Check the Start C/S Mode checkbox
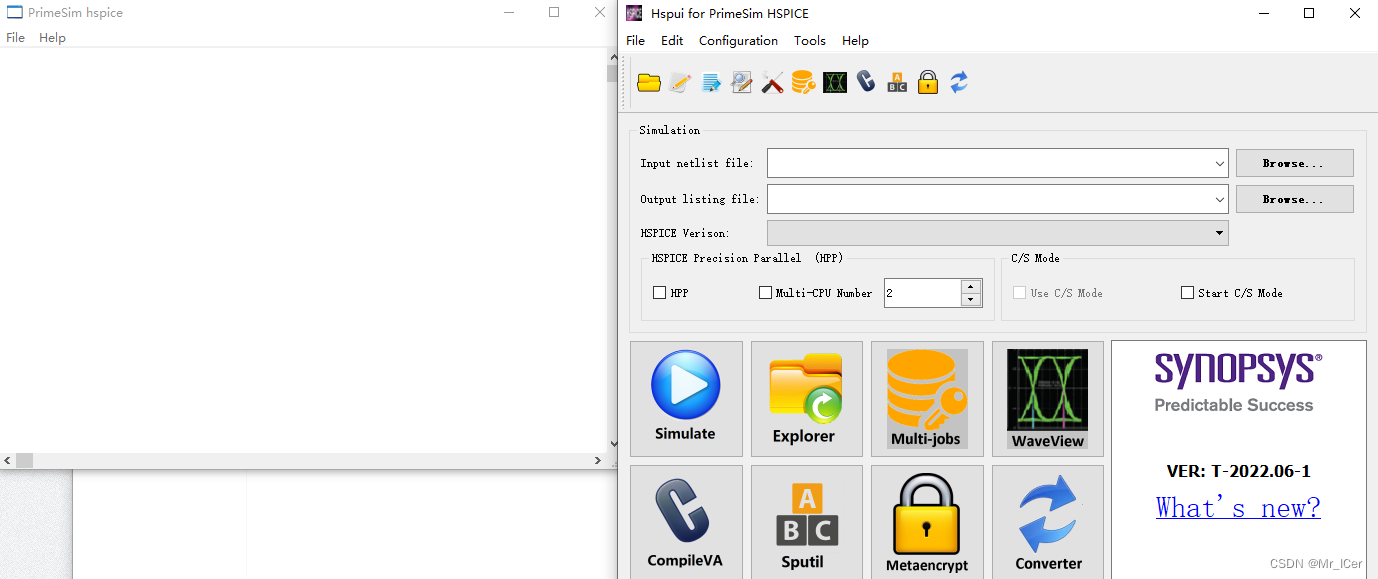1378x579 pixels. [1187, 293]
